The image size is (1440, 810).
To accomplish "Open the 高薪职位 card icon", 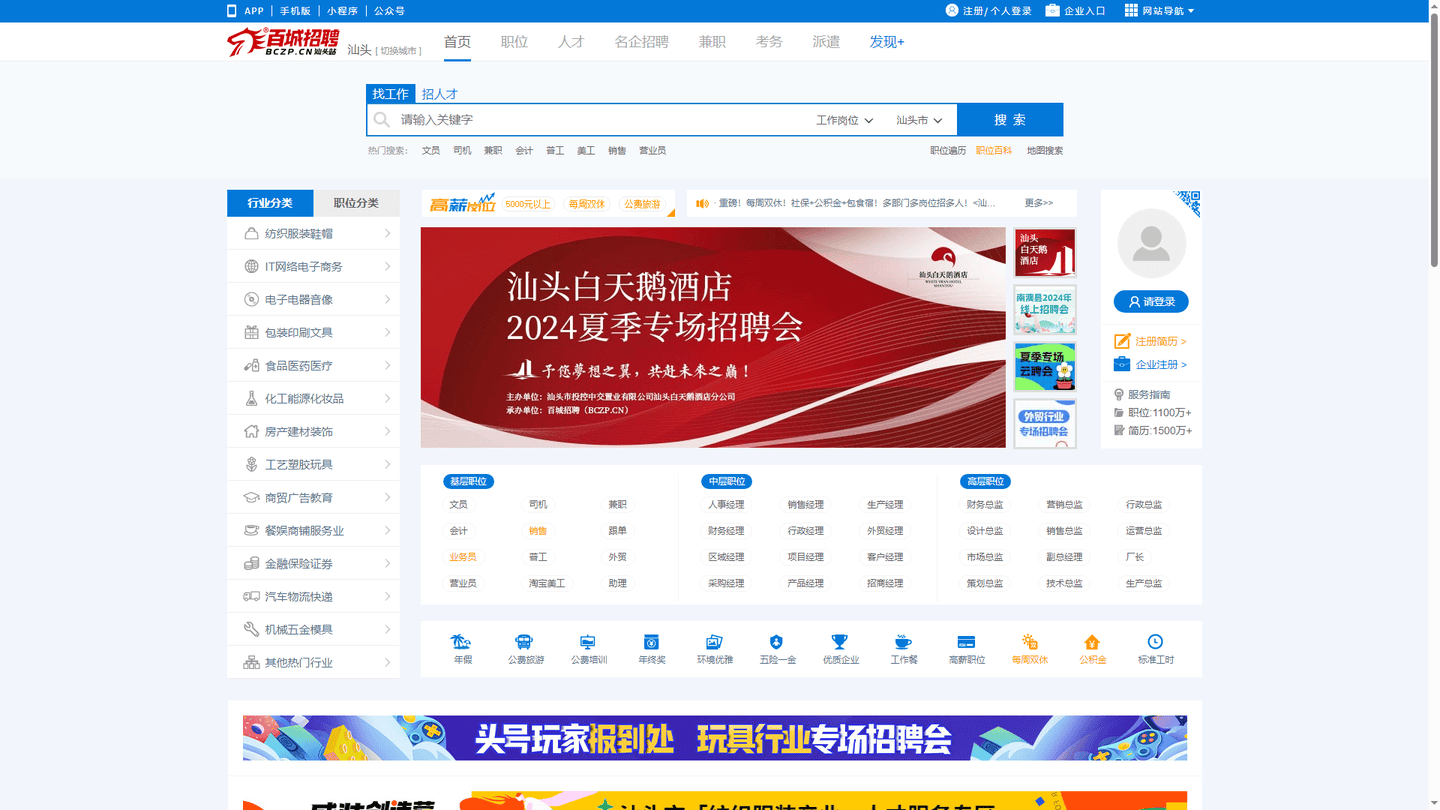I will 966,642.
